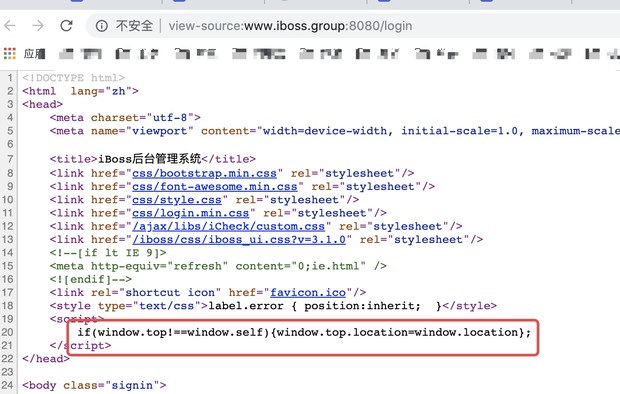Click the browser back arrow
The image size is (620, 394).
[9, 26]
